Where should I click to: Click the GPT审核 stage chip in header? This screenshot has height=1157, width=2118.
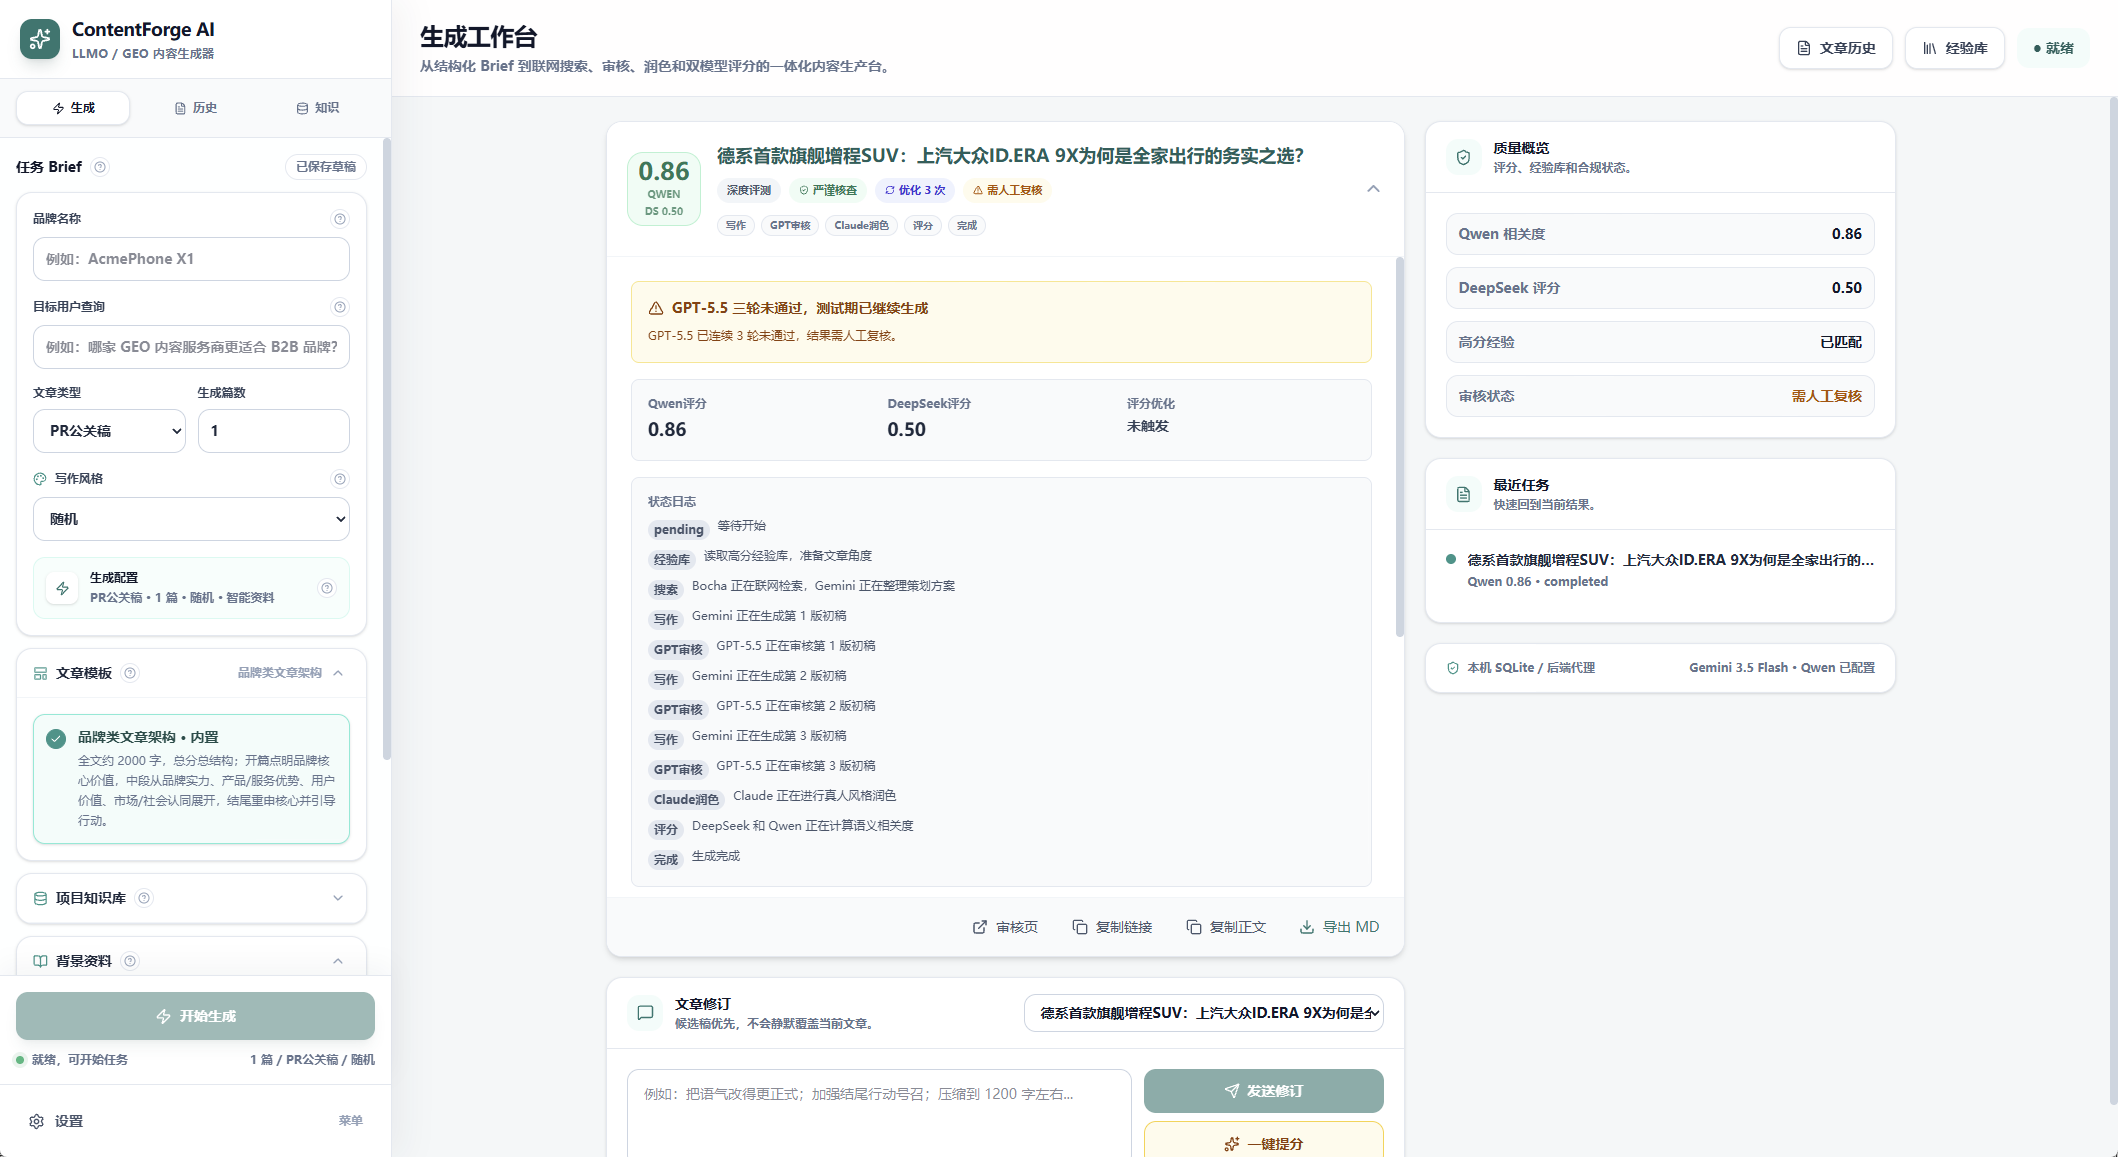pos(790,226)
